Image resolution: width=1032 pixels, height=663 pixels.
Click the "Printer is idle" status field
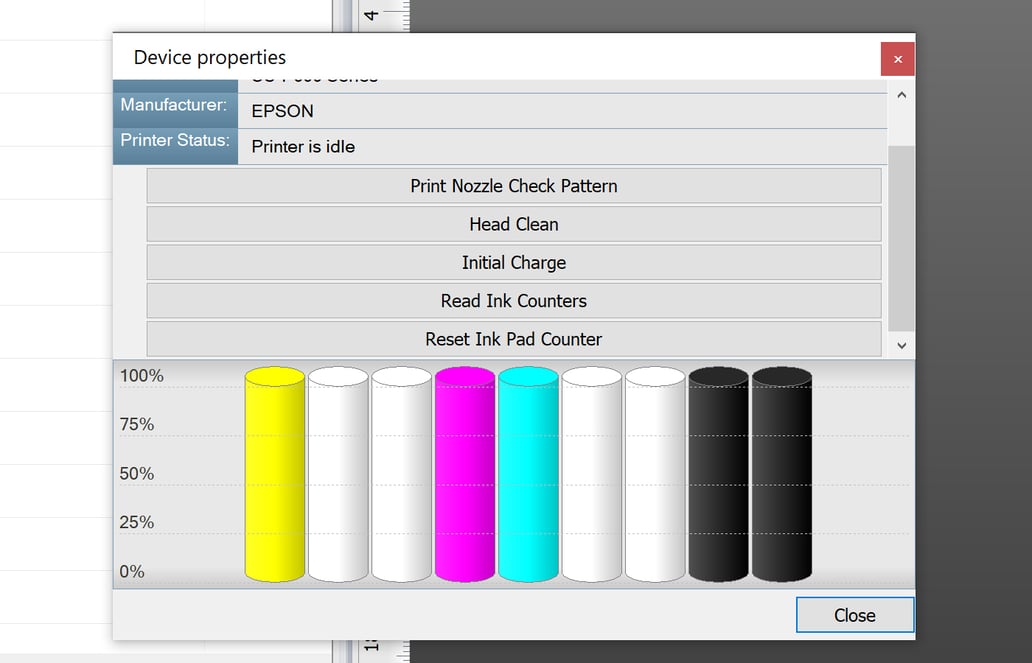click(560, 147)
